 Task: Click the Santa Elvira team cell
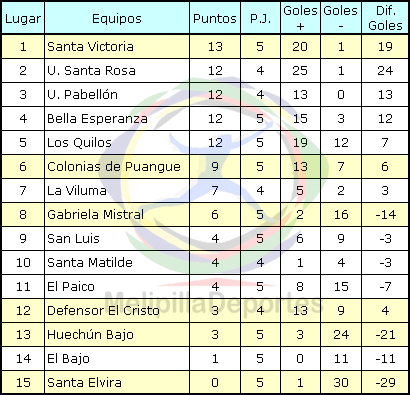coord(117,383)
